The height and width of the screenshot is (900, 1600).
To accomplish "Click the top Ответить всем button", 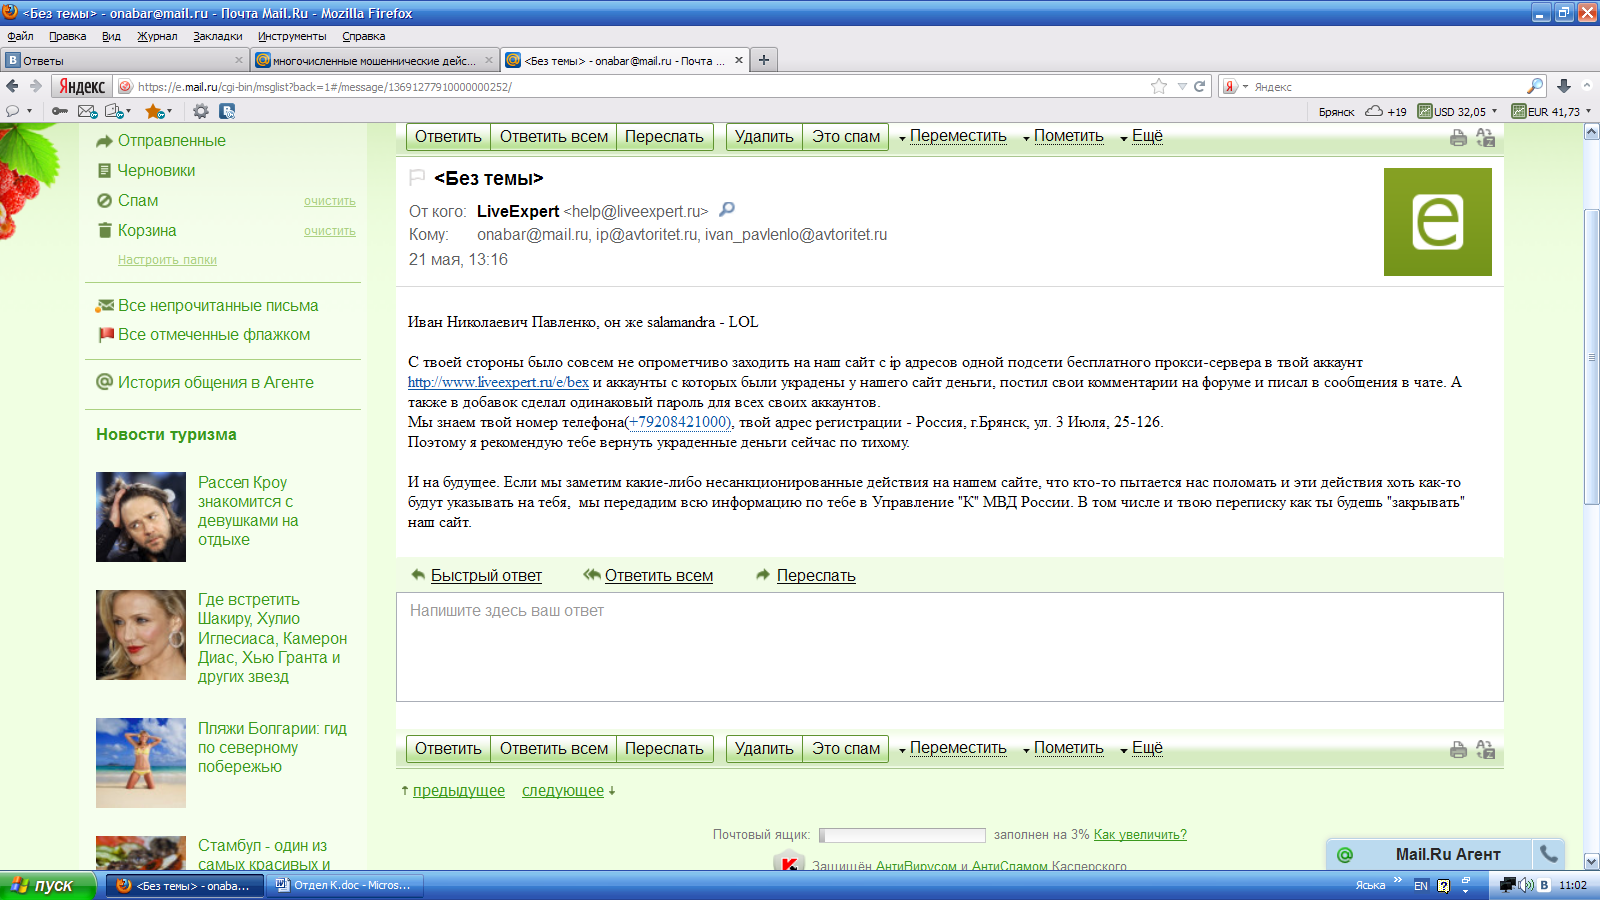I will pos(554,136).
